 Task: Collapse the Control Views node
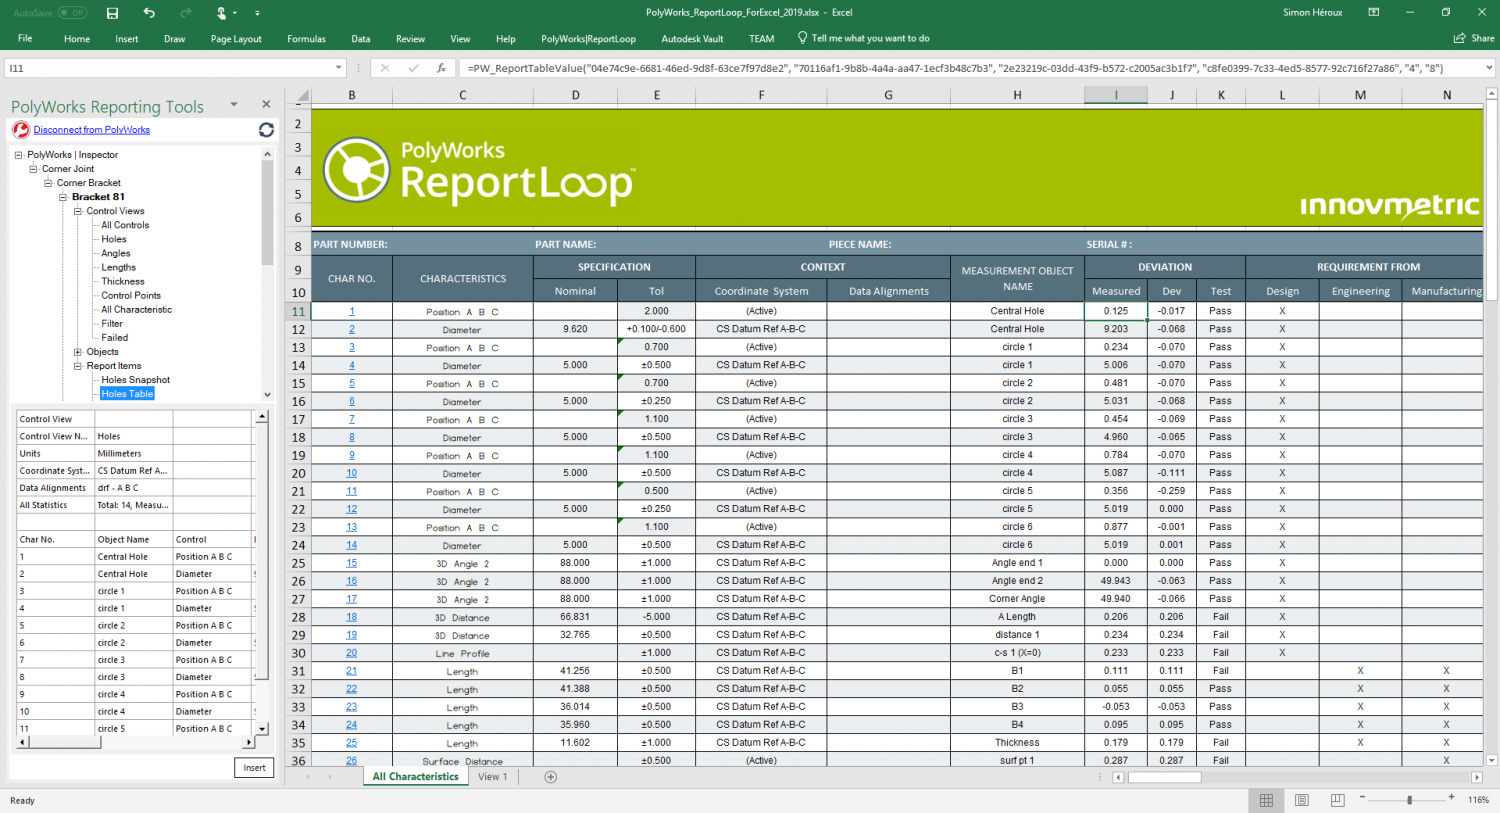78,211
